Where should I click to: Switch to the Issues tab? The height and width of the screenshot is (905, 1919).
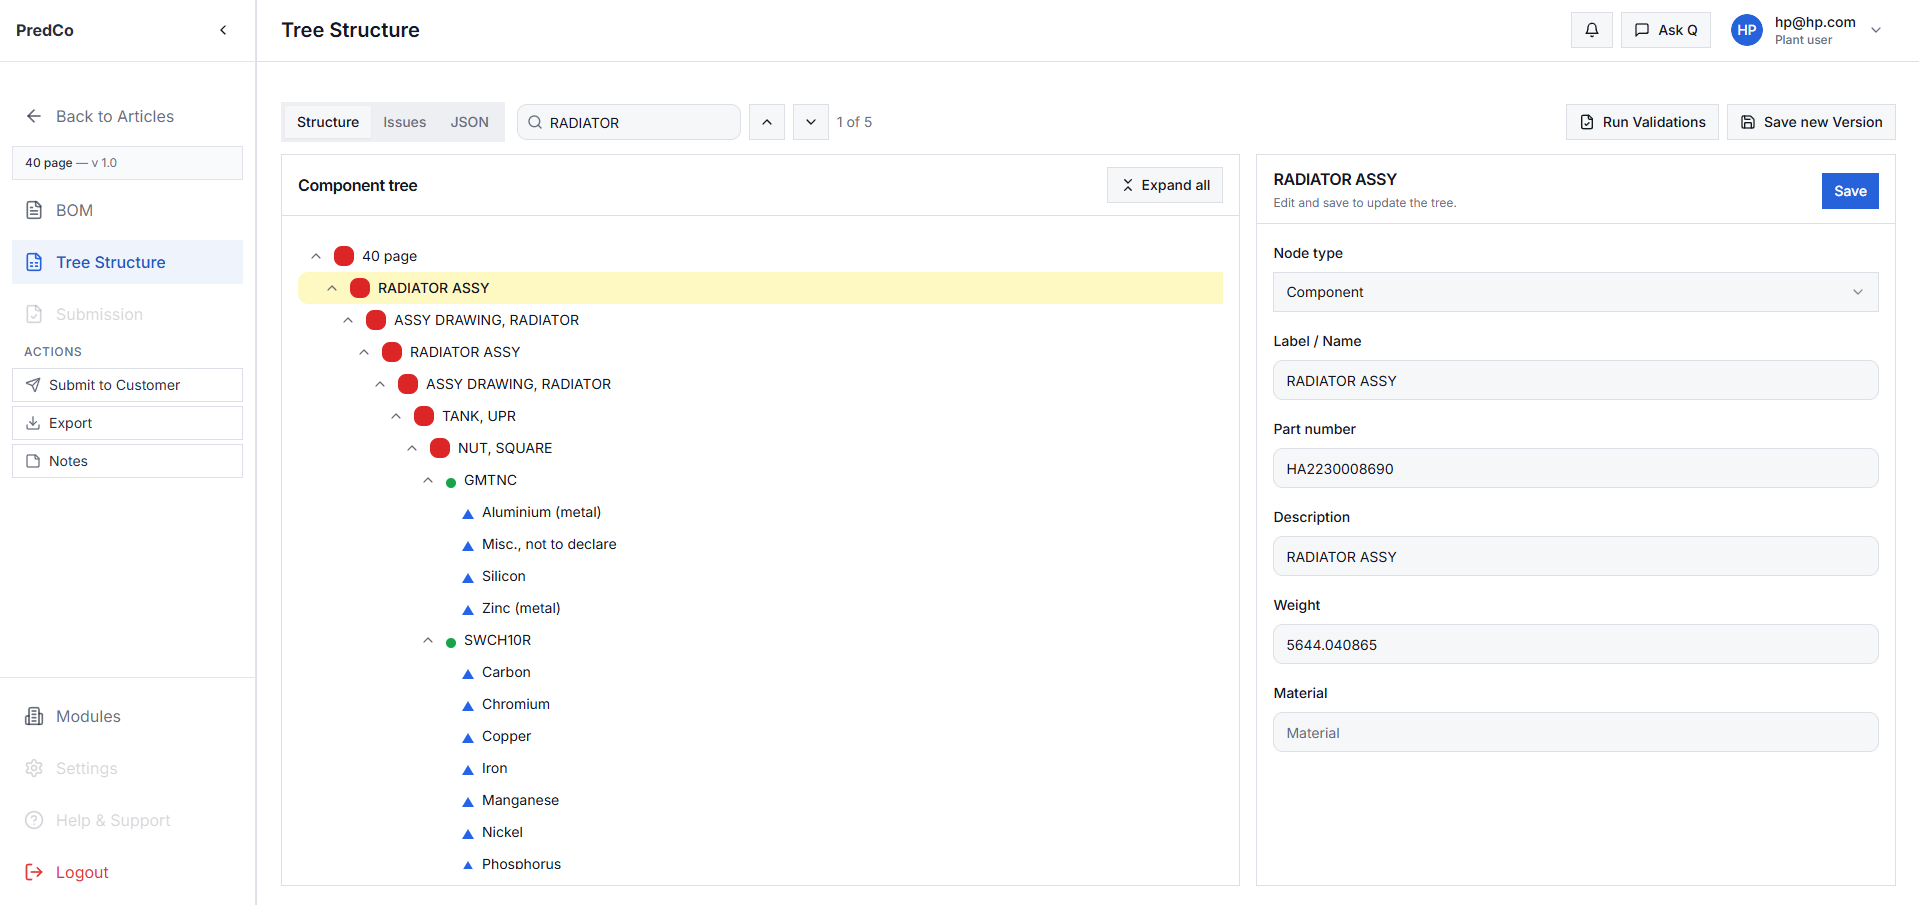click(x=404, y=122)
